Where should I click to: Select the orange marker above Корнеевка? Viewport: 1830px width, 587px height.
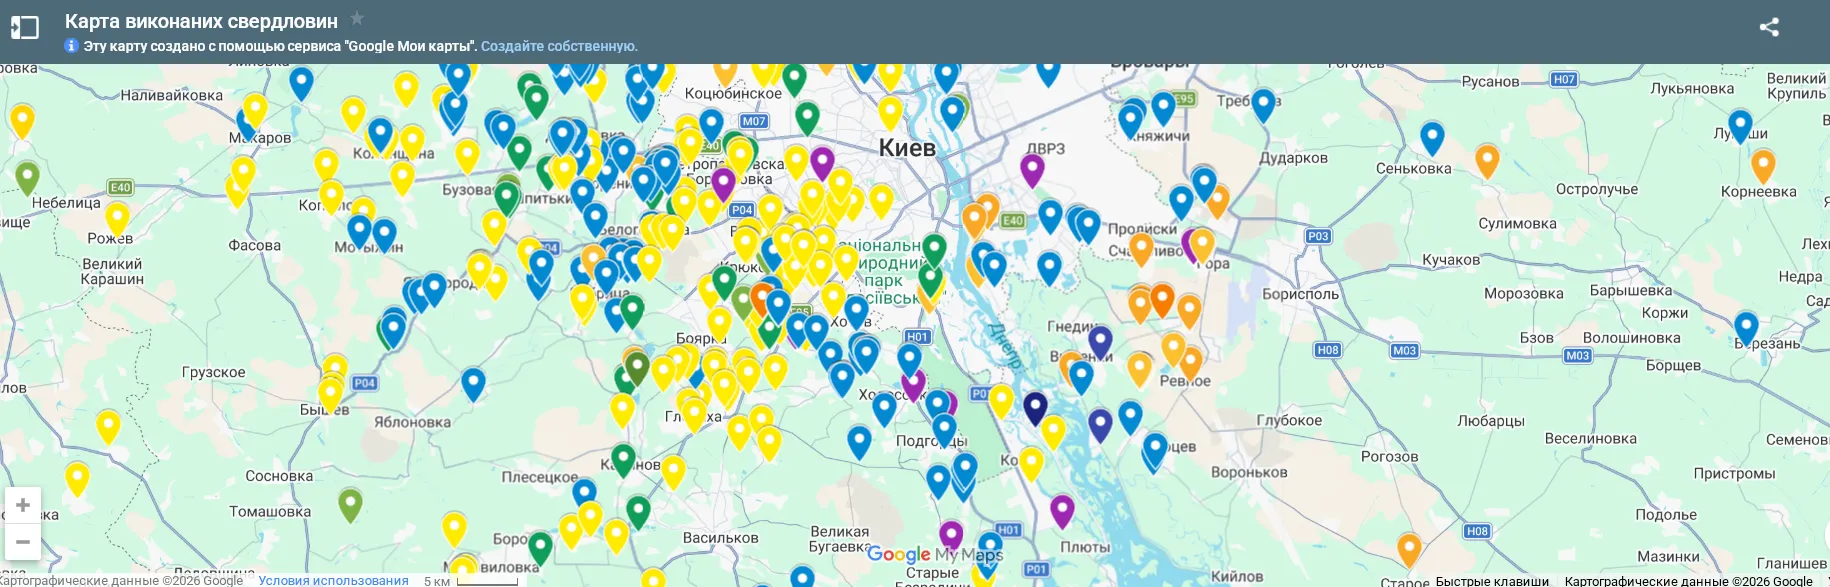click(1763, 166)
